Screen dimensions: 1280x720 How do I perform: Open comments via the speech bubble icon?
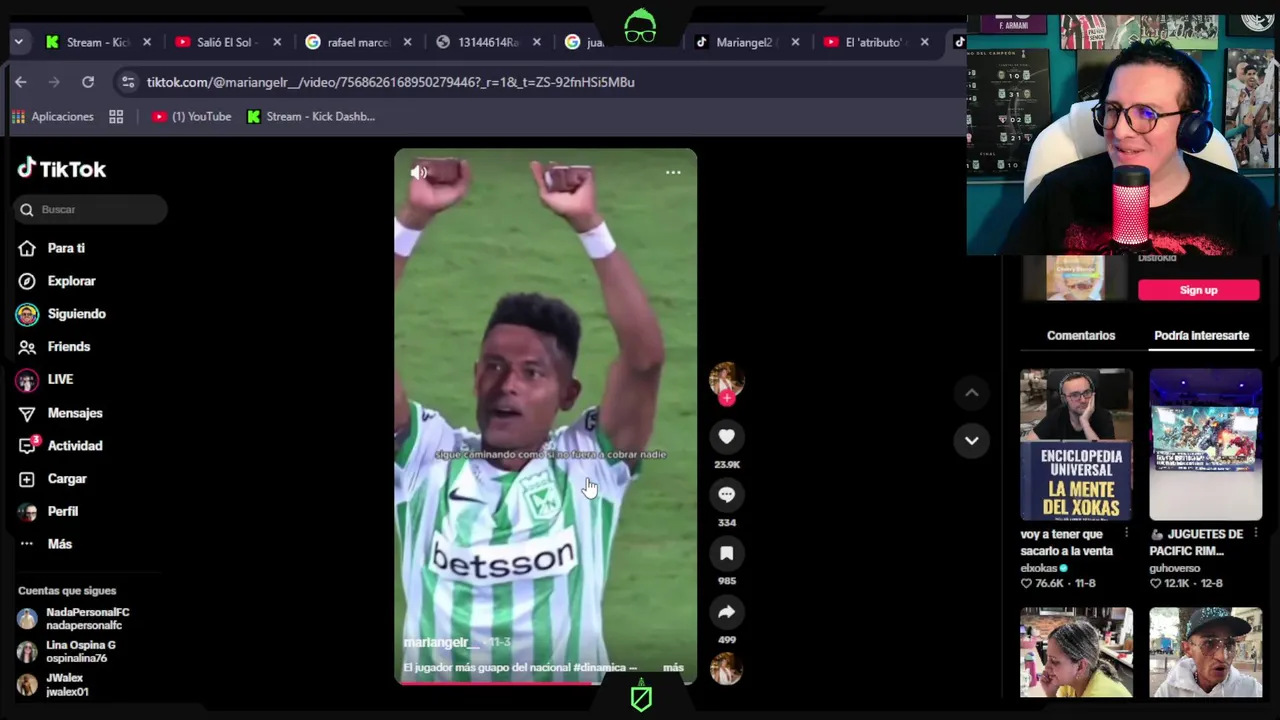click(727, 494)
